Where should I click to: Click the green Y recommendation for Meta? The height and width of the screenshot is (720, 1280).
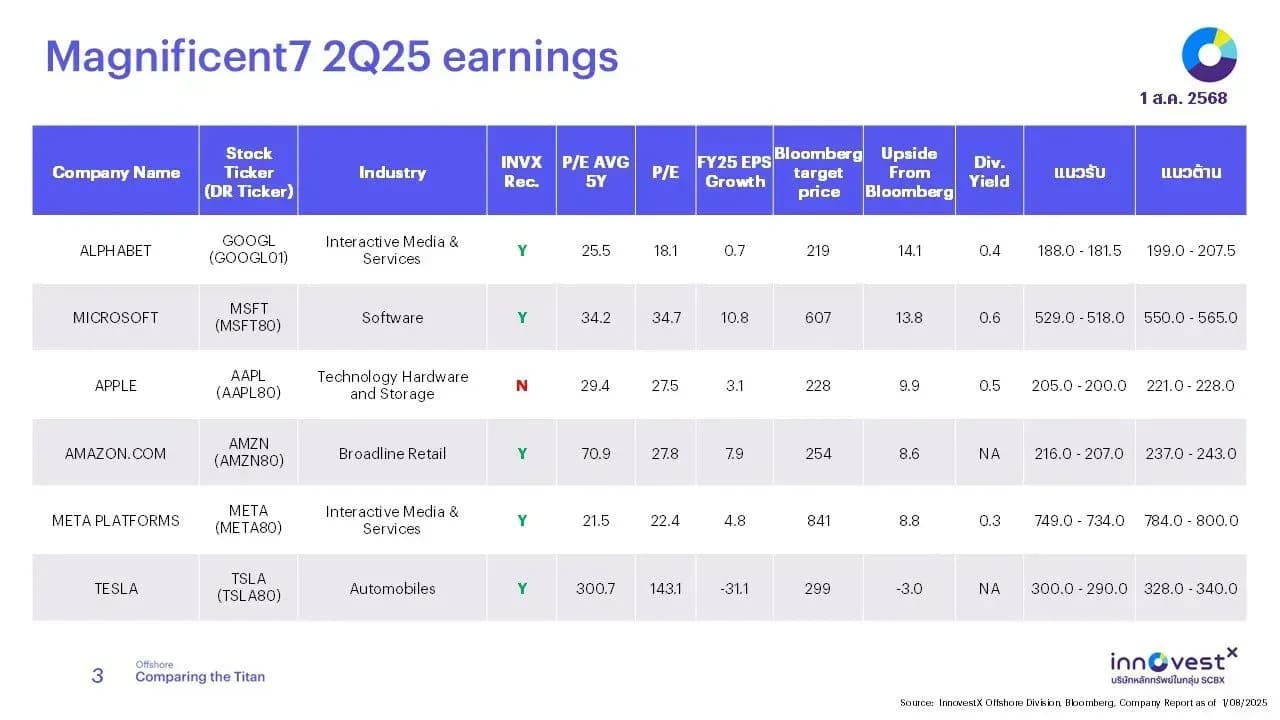[522, 520]
